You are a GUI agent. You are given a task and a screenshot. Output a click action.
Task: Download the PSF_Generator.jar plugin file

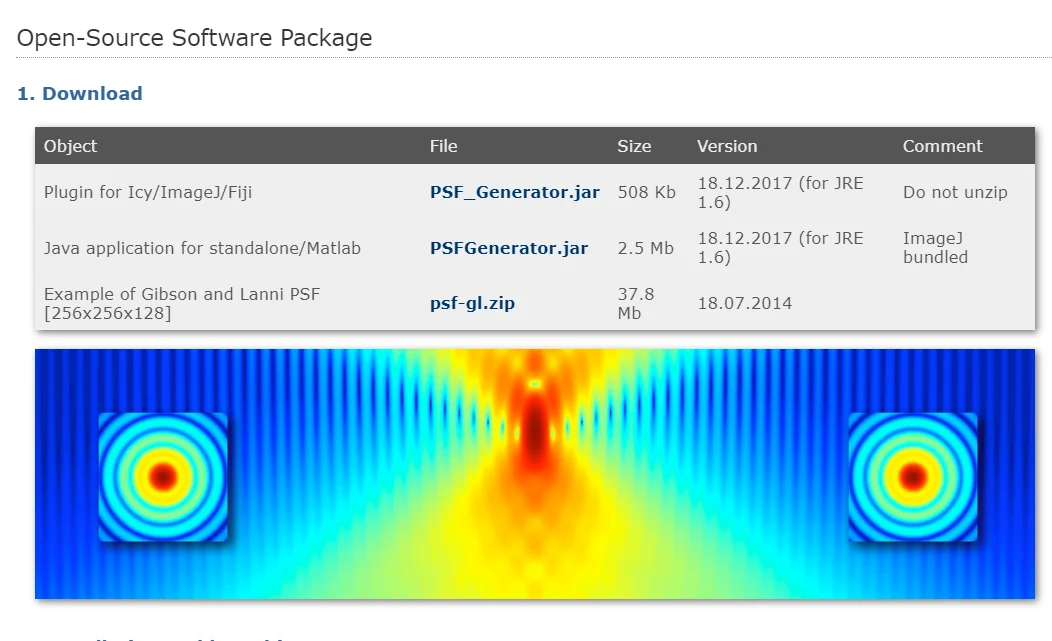coord(515,192)
